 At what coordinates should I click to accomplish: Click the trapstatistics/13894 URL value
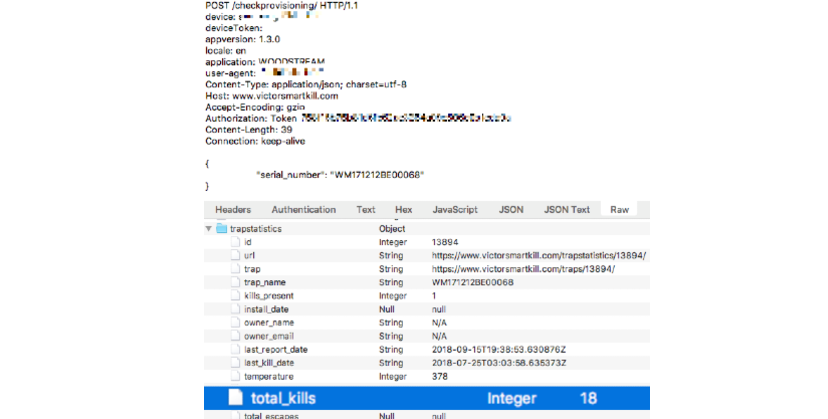[539, 256]
